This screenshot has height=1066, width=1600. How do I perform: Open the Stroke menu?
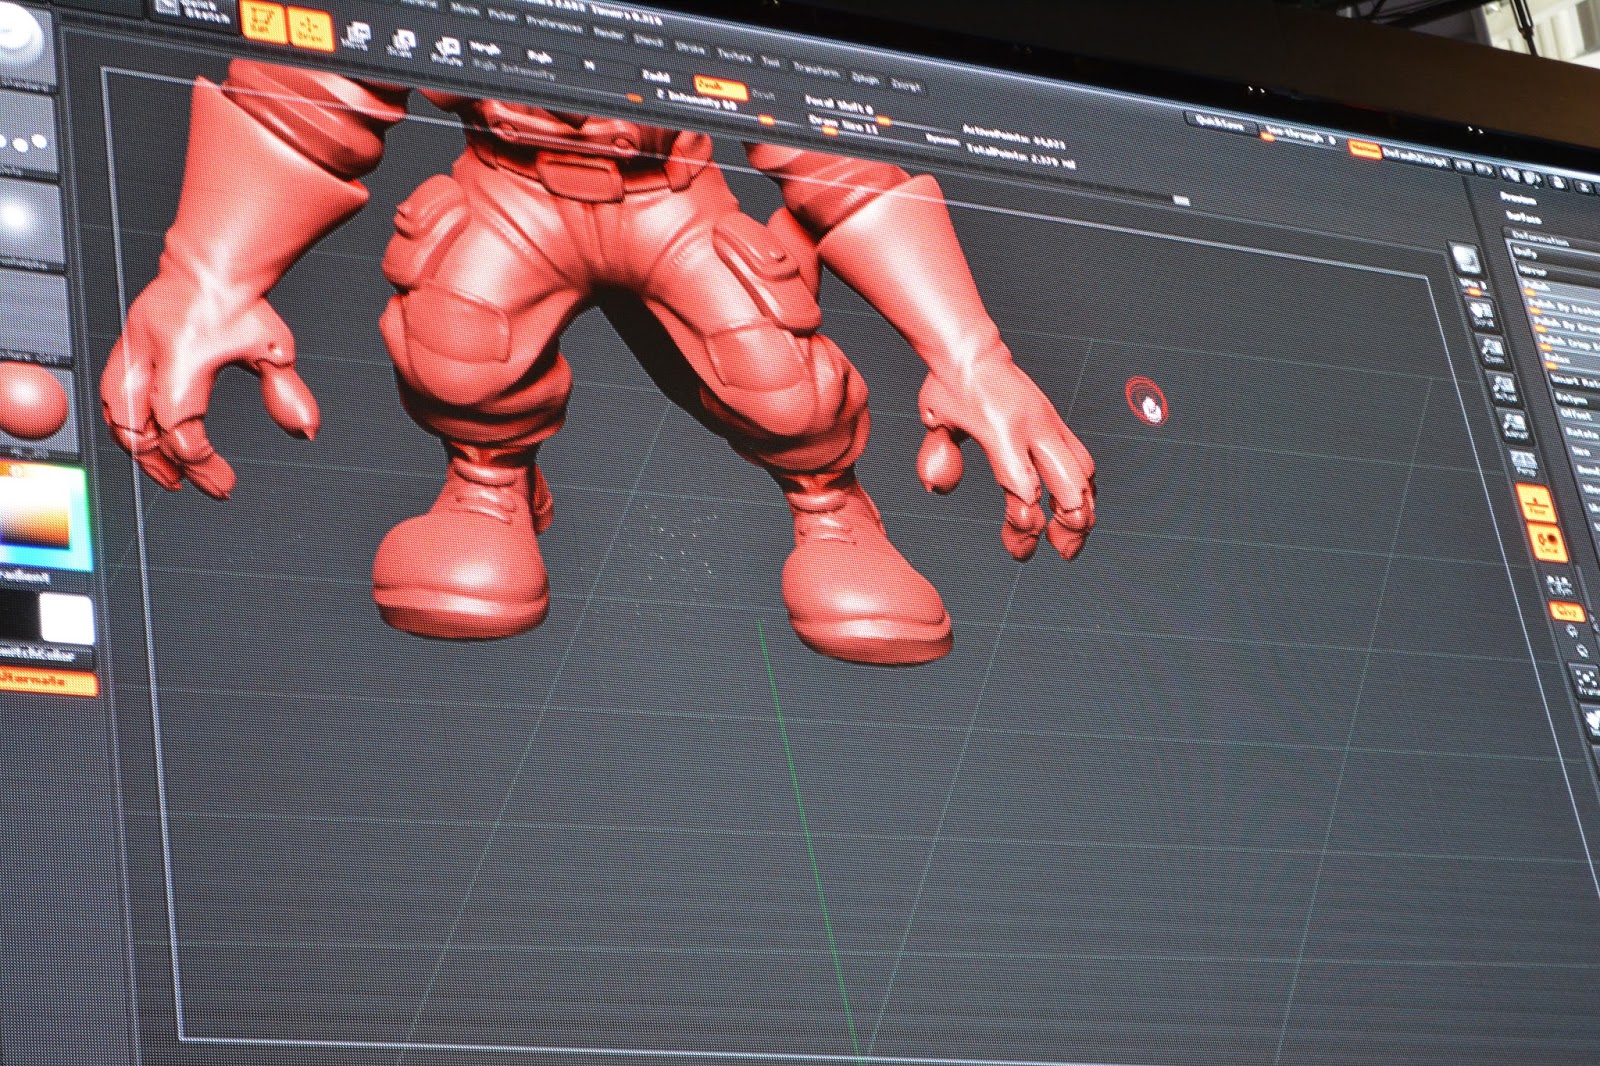click(x=689, y=47)
